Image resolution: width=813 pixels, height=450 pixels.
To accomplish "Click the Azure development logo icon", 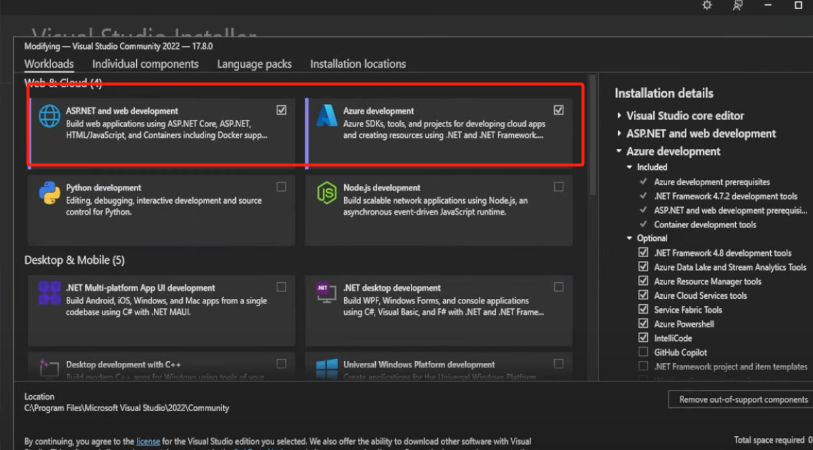I will [327, 116].
